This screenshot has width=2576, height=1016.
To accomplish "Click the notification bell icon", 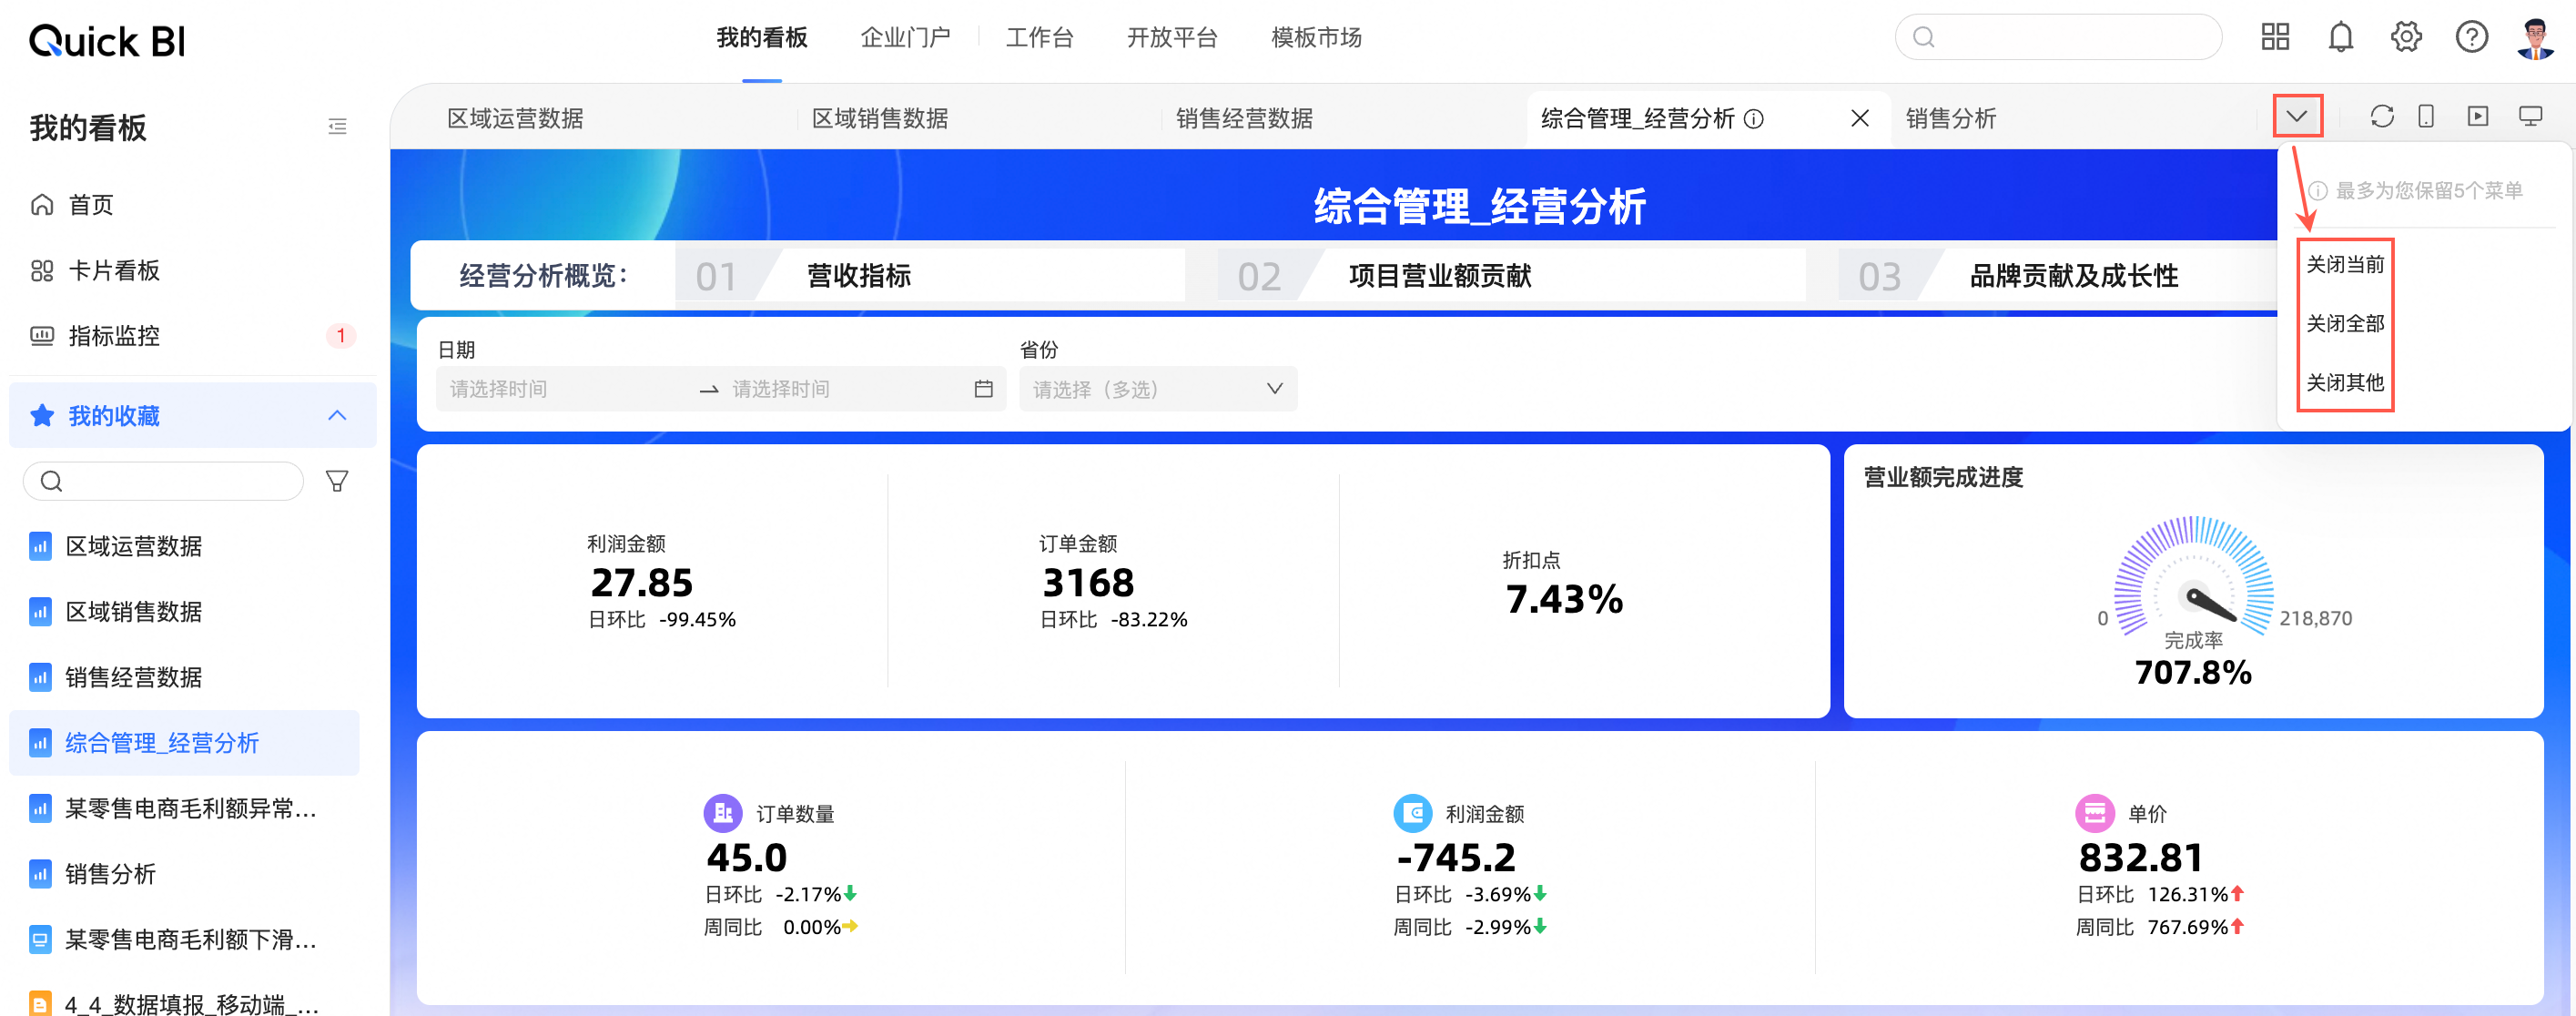I will tap(2340, 38).
